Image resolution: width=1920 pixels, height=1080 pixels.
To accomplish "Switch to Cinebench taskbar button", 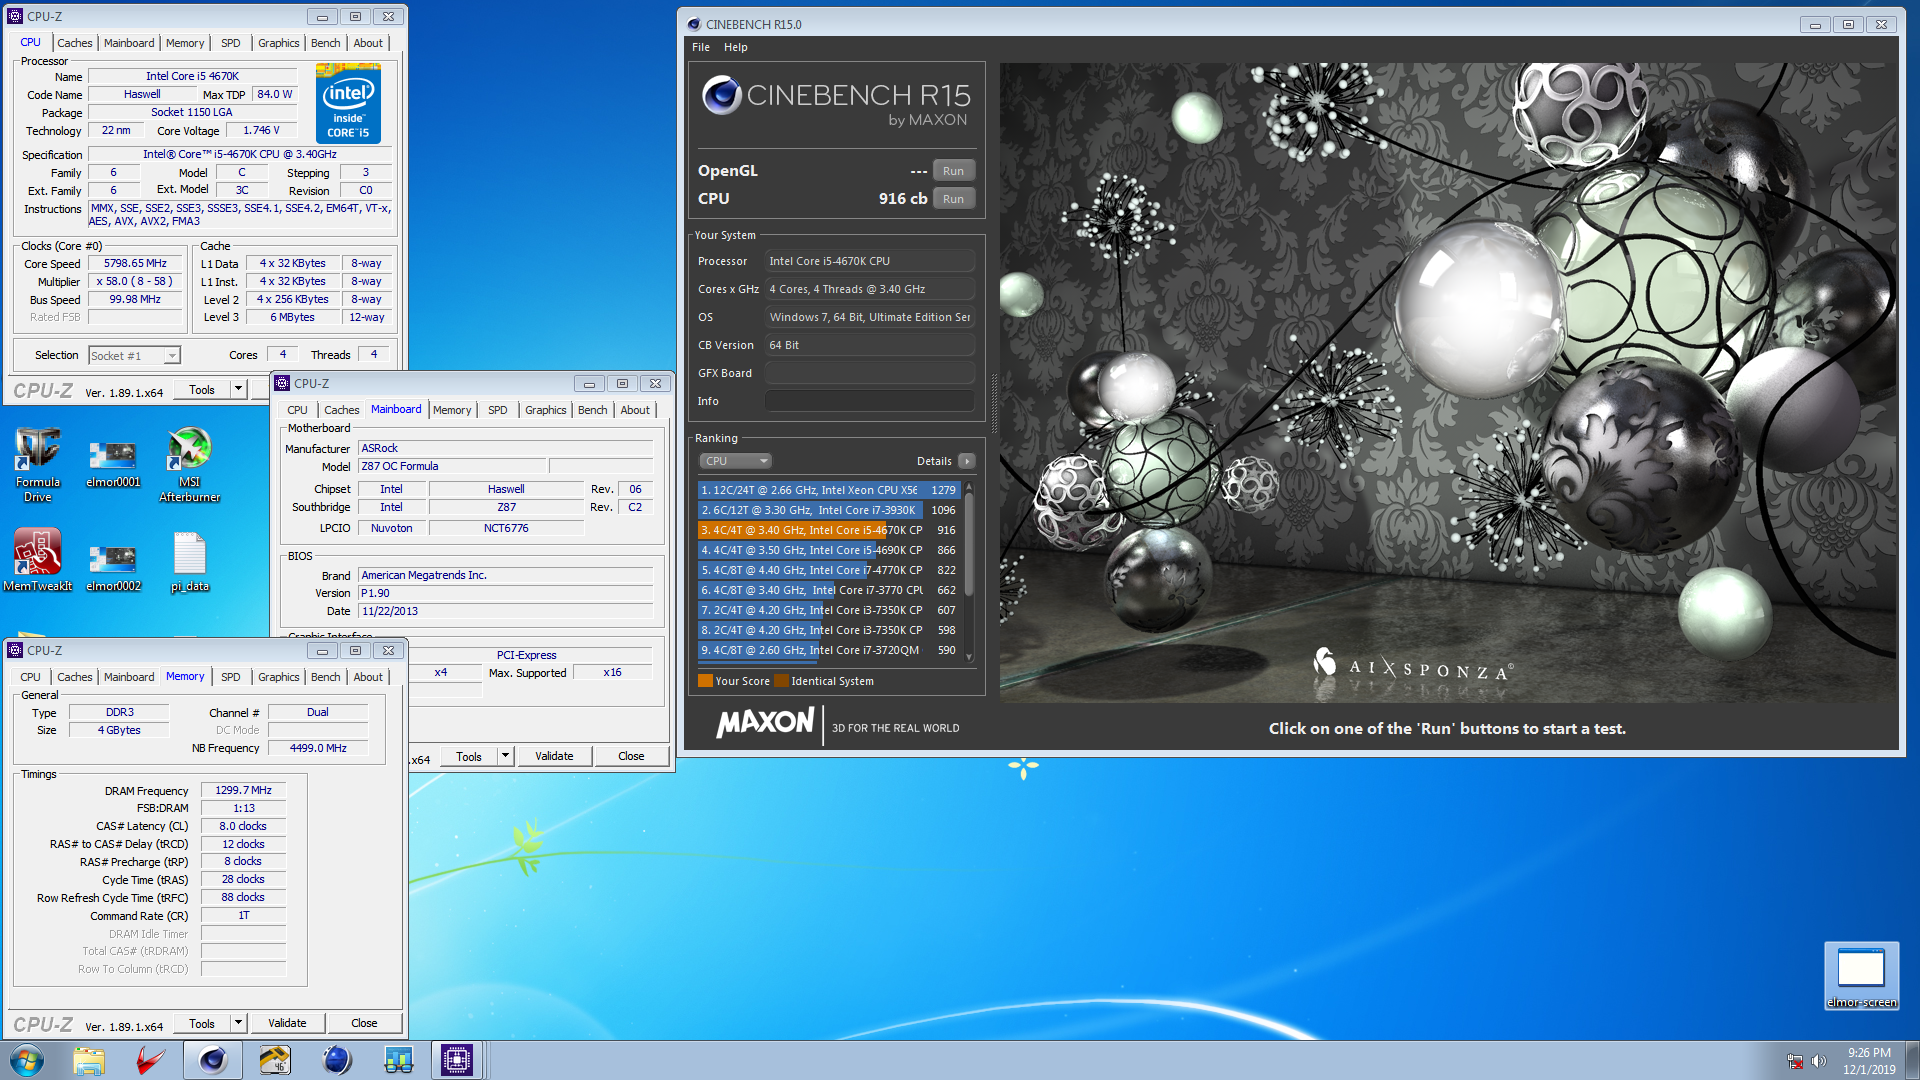I will coord(213,1060).
